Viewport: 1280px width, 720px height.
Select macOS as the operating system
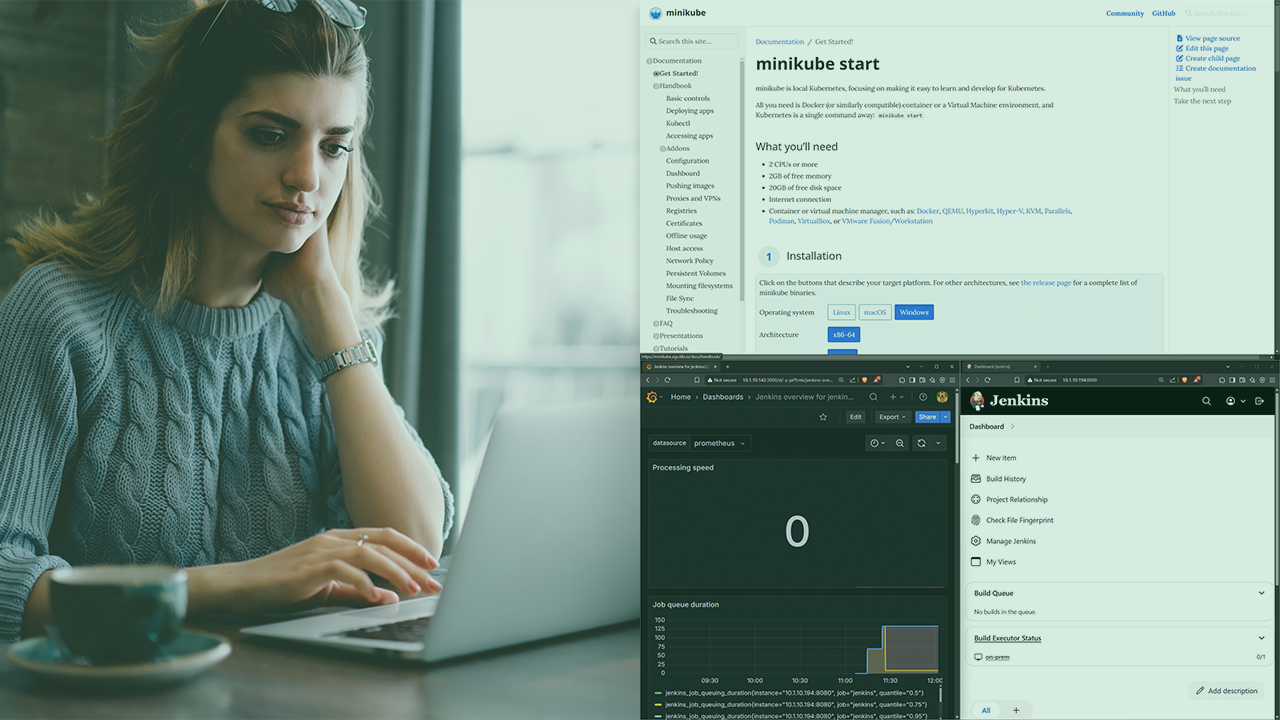pos(875,312)
